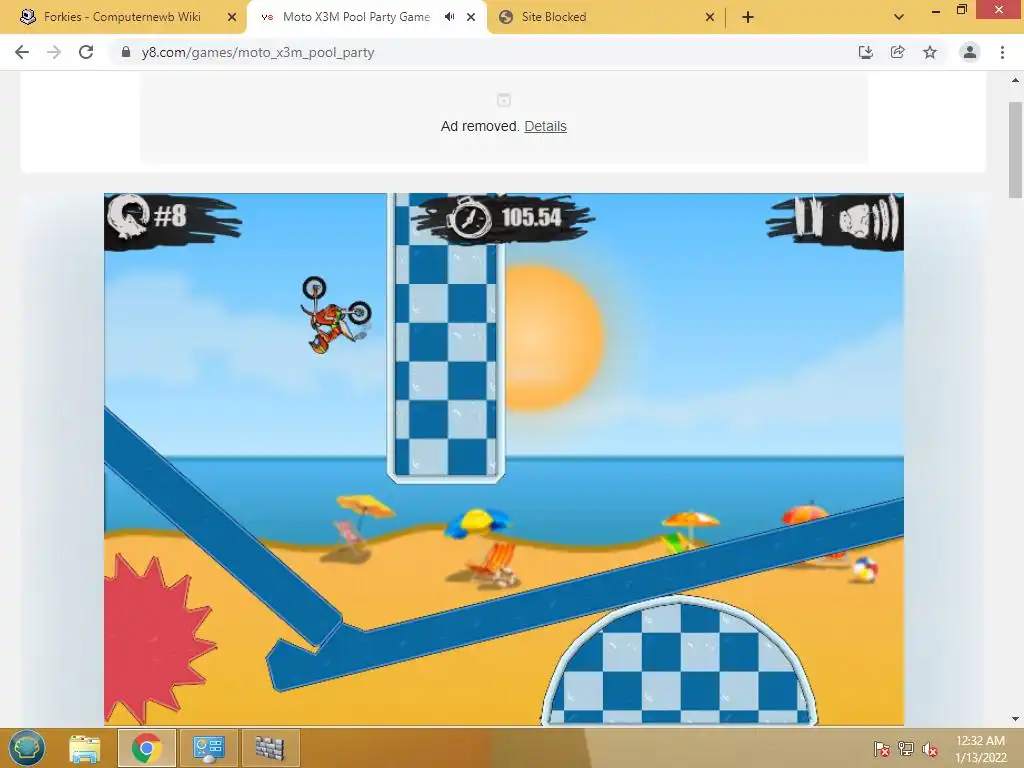The width and height of the screenshot is (1024, 768).
Task: Switch to Forkies - Computernewb Wiki tab
Action: (122, 17)
